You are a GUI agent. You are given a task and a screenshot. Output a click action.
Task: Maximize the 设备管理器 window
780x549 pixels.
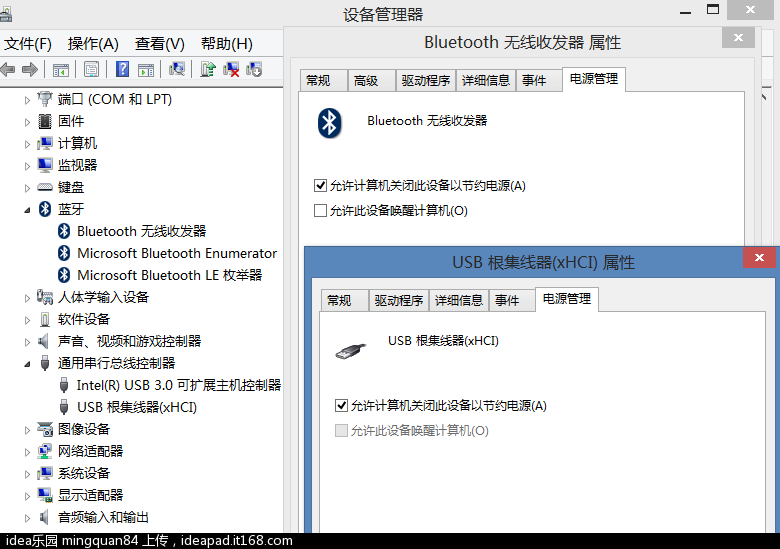[x=713, y=9]
